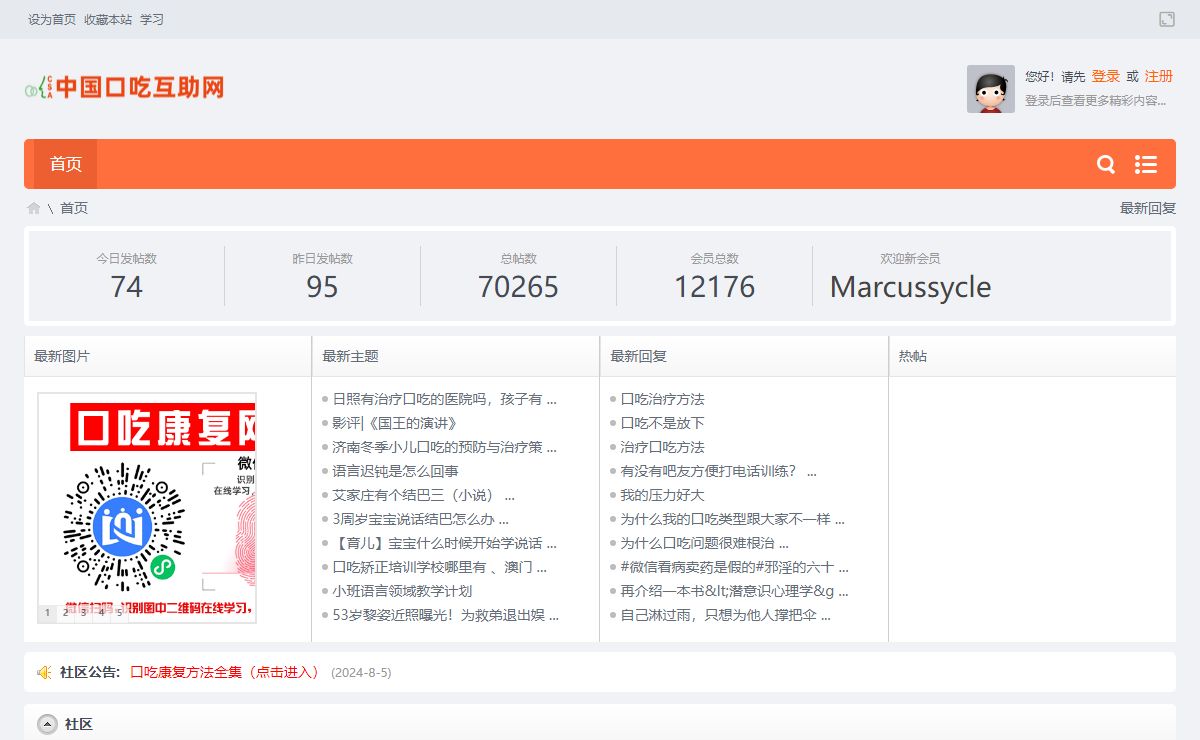The height and width of the screenshot is (740, 1200).
Task: Click the QR code slideshow image
Action: pyautogui.click(x=147, y=508)
